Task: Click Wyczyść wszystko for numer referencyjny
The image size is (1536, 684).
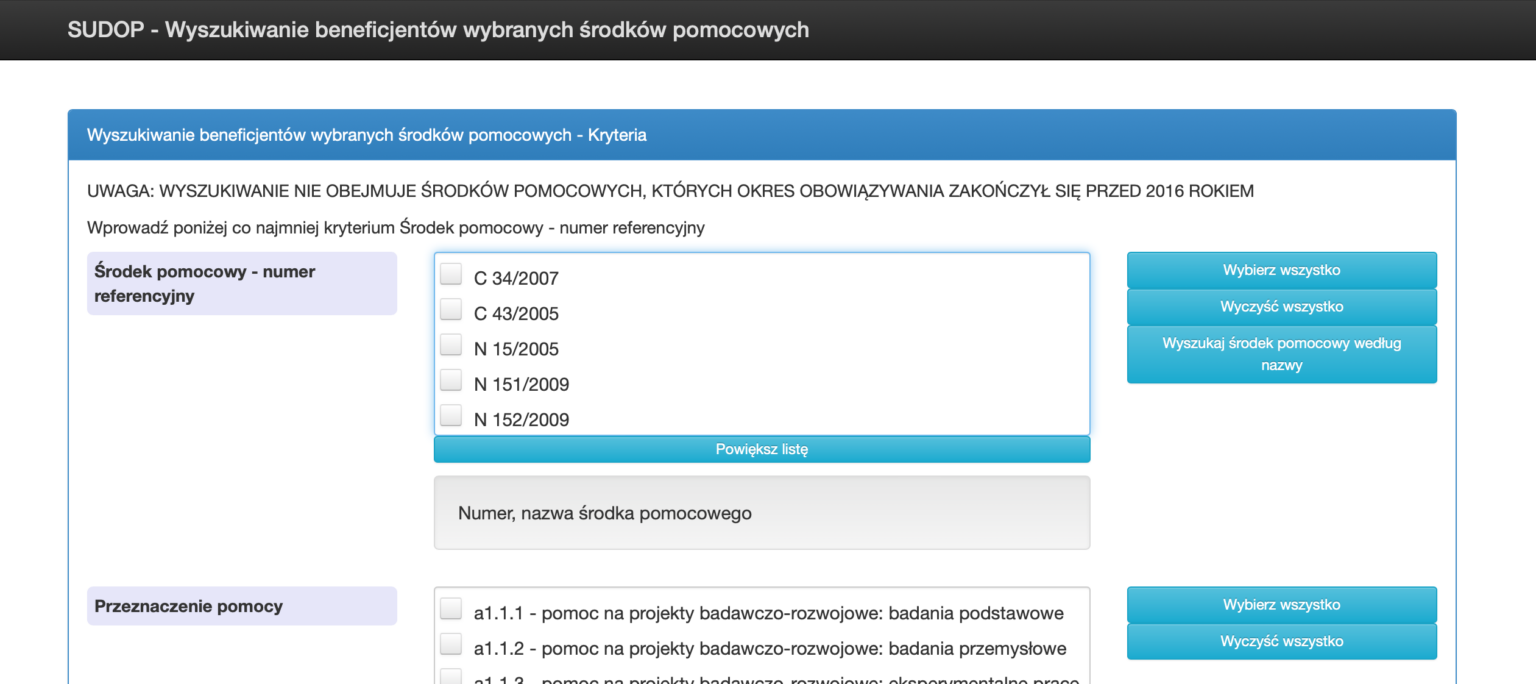Action: pyautogui.click(x=1281, y=306)
